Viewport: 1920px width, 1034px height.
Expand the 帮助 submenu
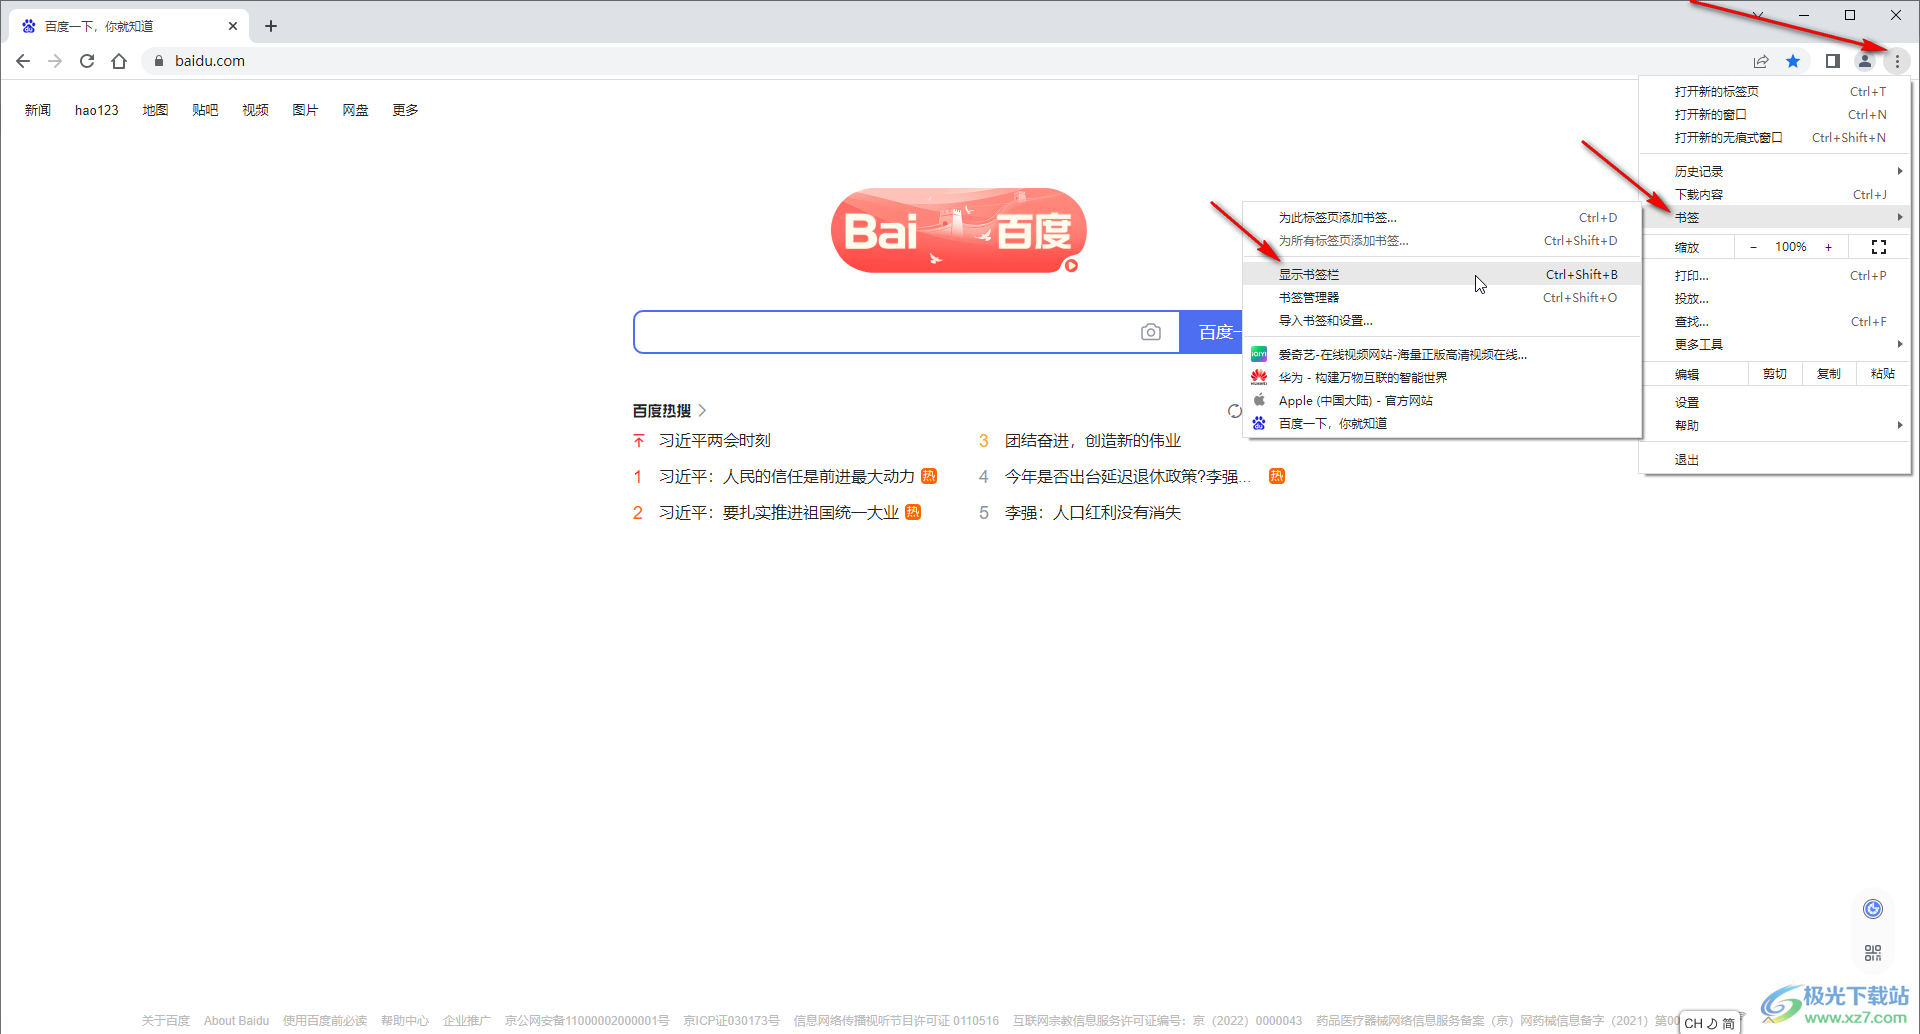pos(1777,425)
